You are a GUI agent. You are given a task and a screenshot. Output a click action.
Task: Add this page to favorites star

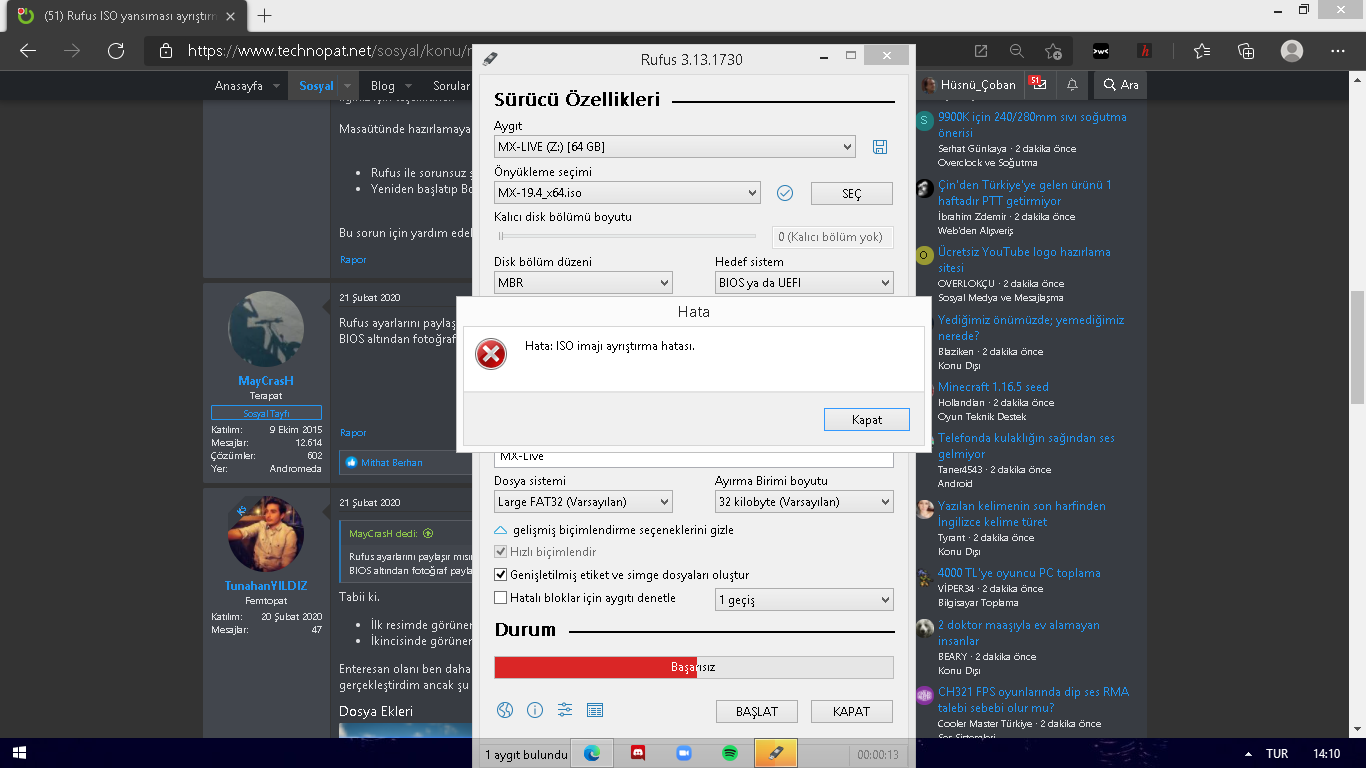tap(1053, 51)
